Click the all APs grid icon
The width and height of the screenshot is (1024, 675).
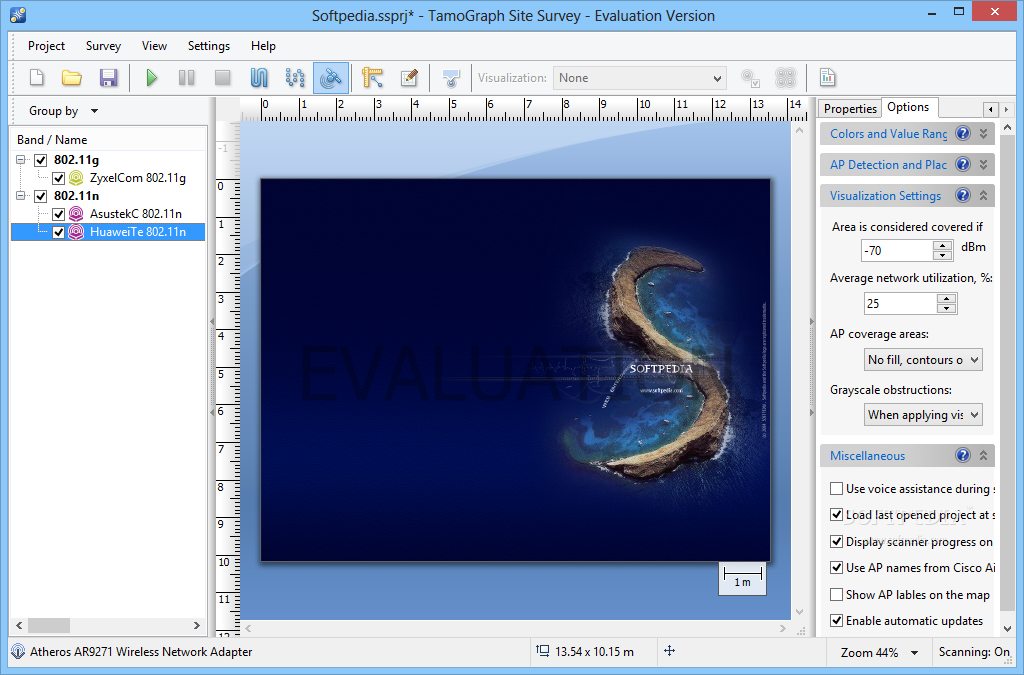pyautogui.click(x=786, y=78)
